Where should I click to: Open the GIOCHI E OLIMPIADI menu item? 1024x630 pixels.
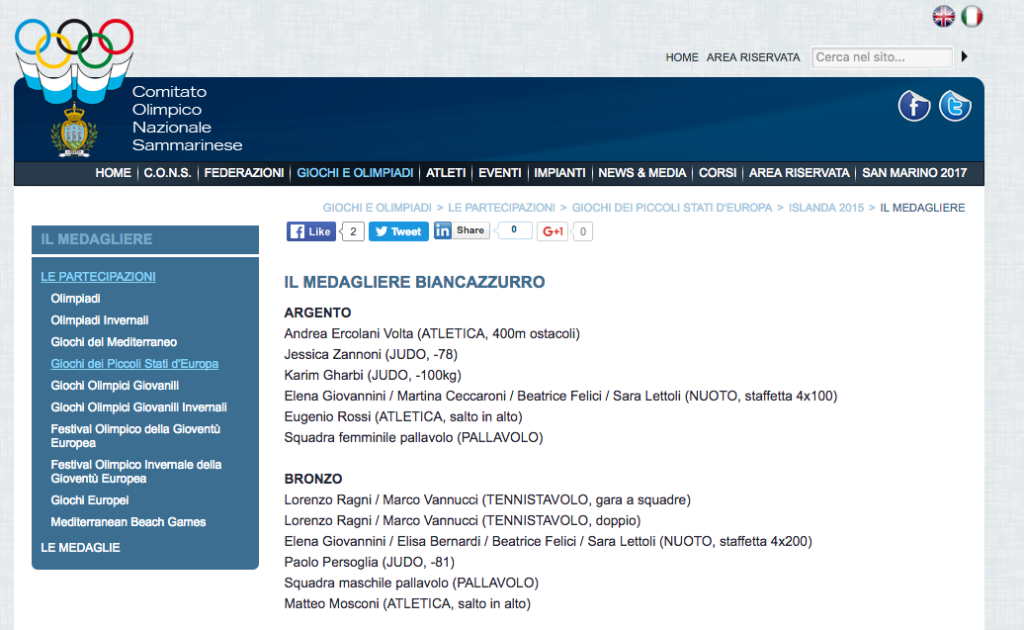(355, 173)
